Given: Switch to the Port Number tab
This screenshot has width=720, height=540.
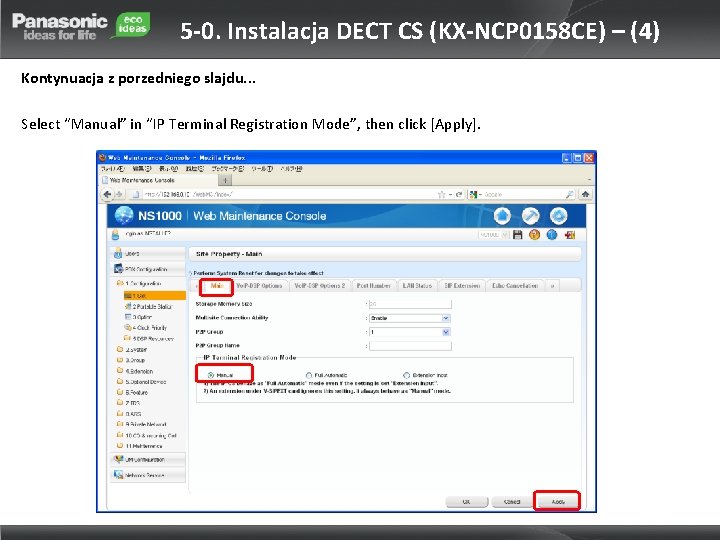Looking at the screenshot, I should click(373, 286).
